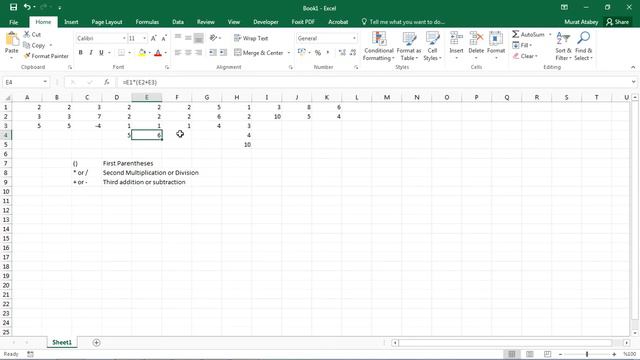Viewport: 640px width, 360px height.
Task: Expand the formula bar
Action: [633, 82]
